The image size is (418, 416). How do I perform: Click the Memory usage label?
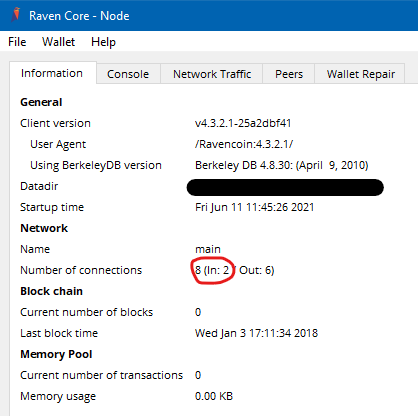pos(58,396)
